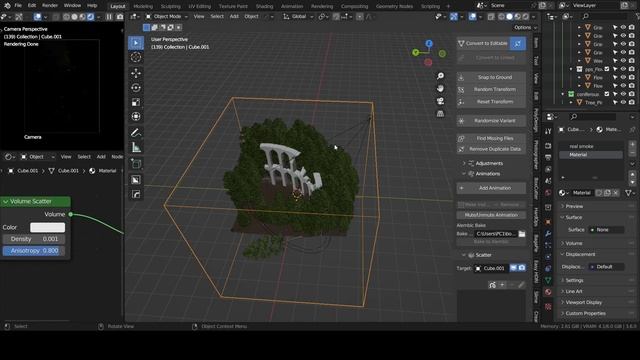Click the green Y axis gizmo ball
The image size is (640, 360).
416,53
